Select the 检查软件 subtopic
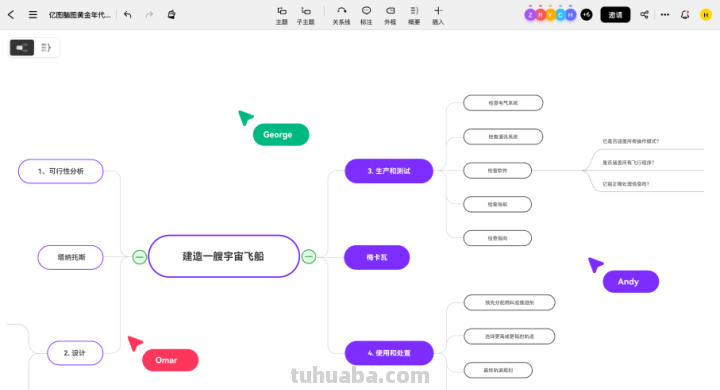 coord(497,170)
